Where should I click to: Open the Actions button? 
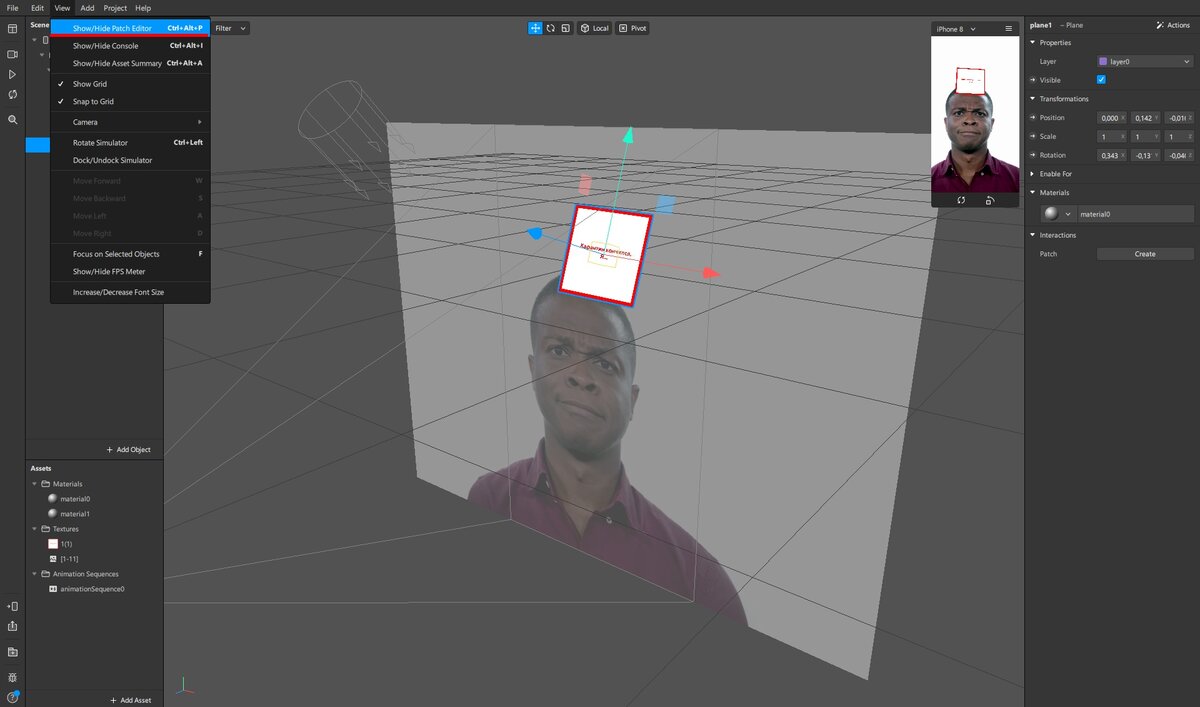[1173, 25]
